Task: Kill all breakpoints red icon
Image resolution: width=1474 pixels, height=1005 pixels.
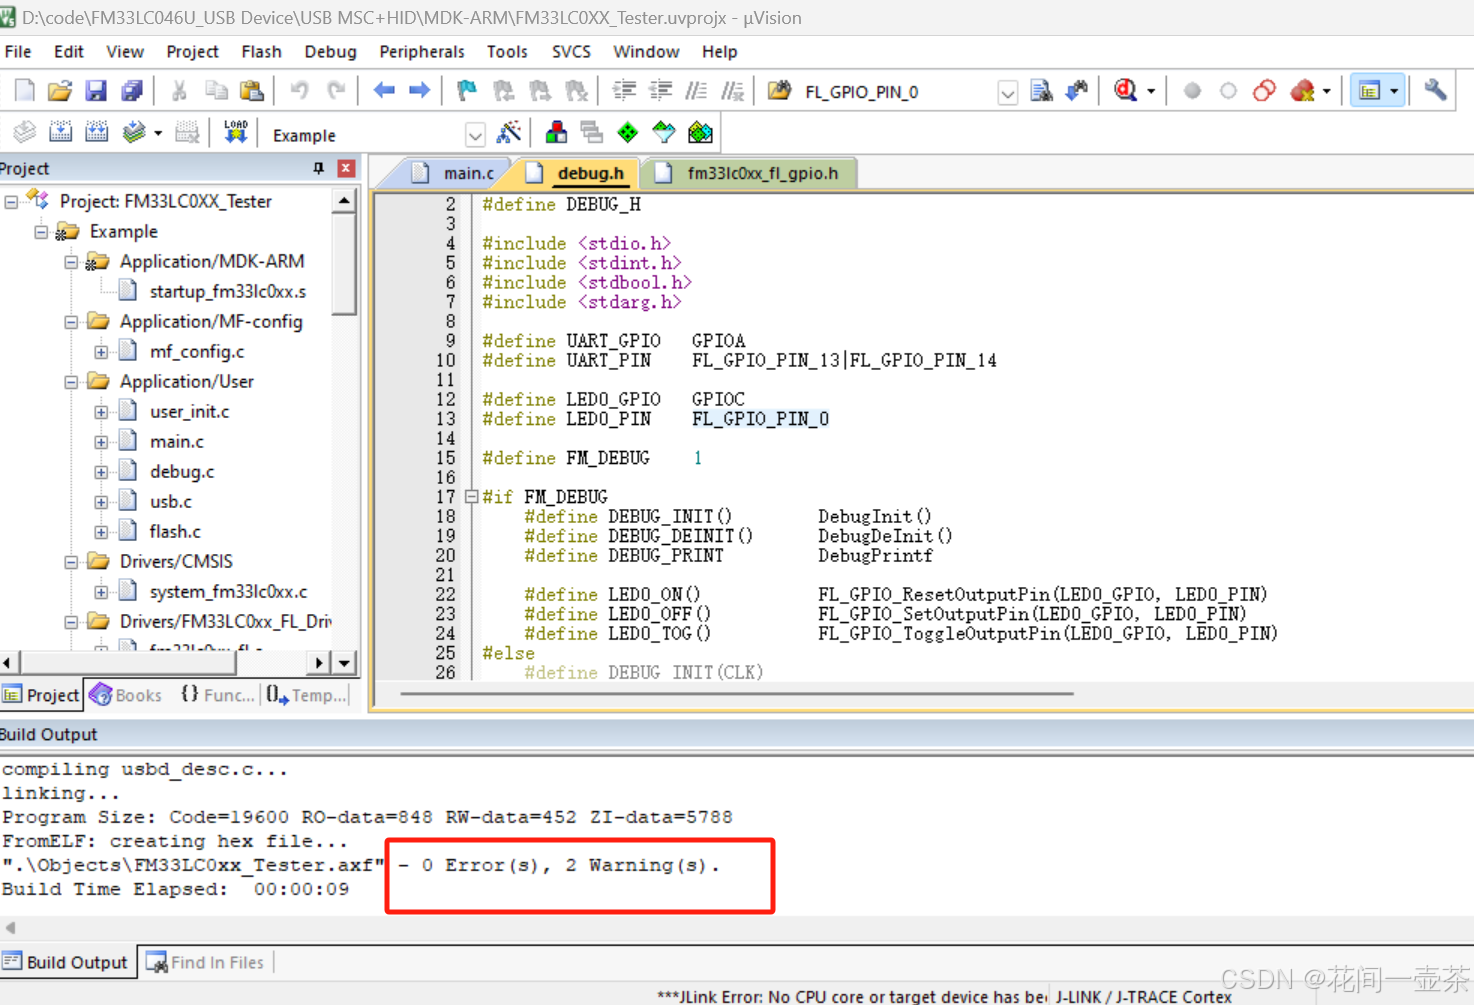Action: tap(1301, 91)
